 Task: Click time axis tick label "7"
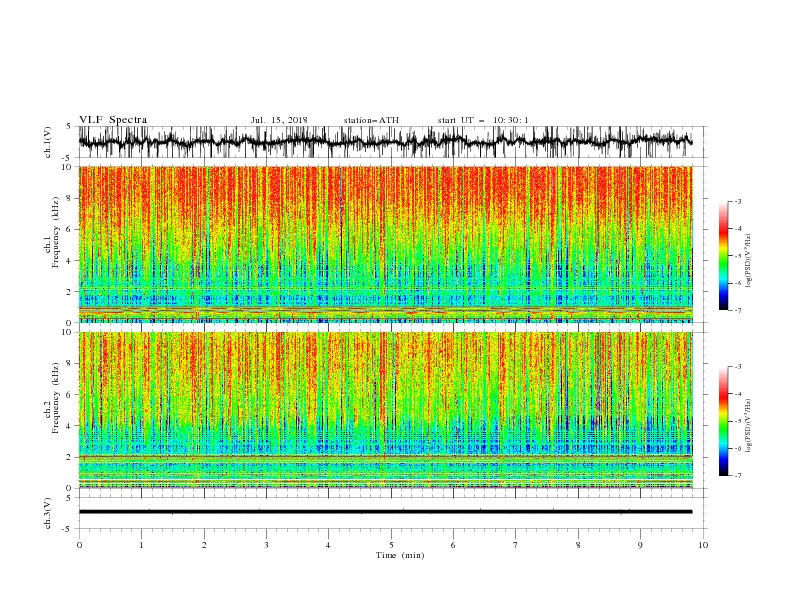pos(516,545)
